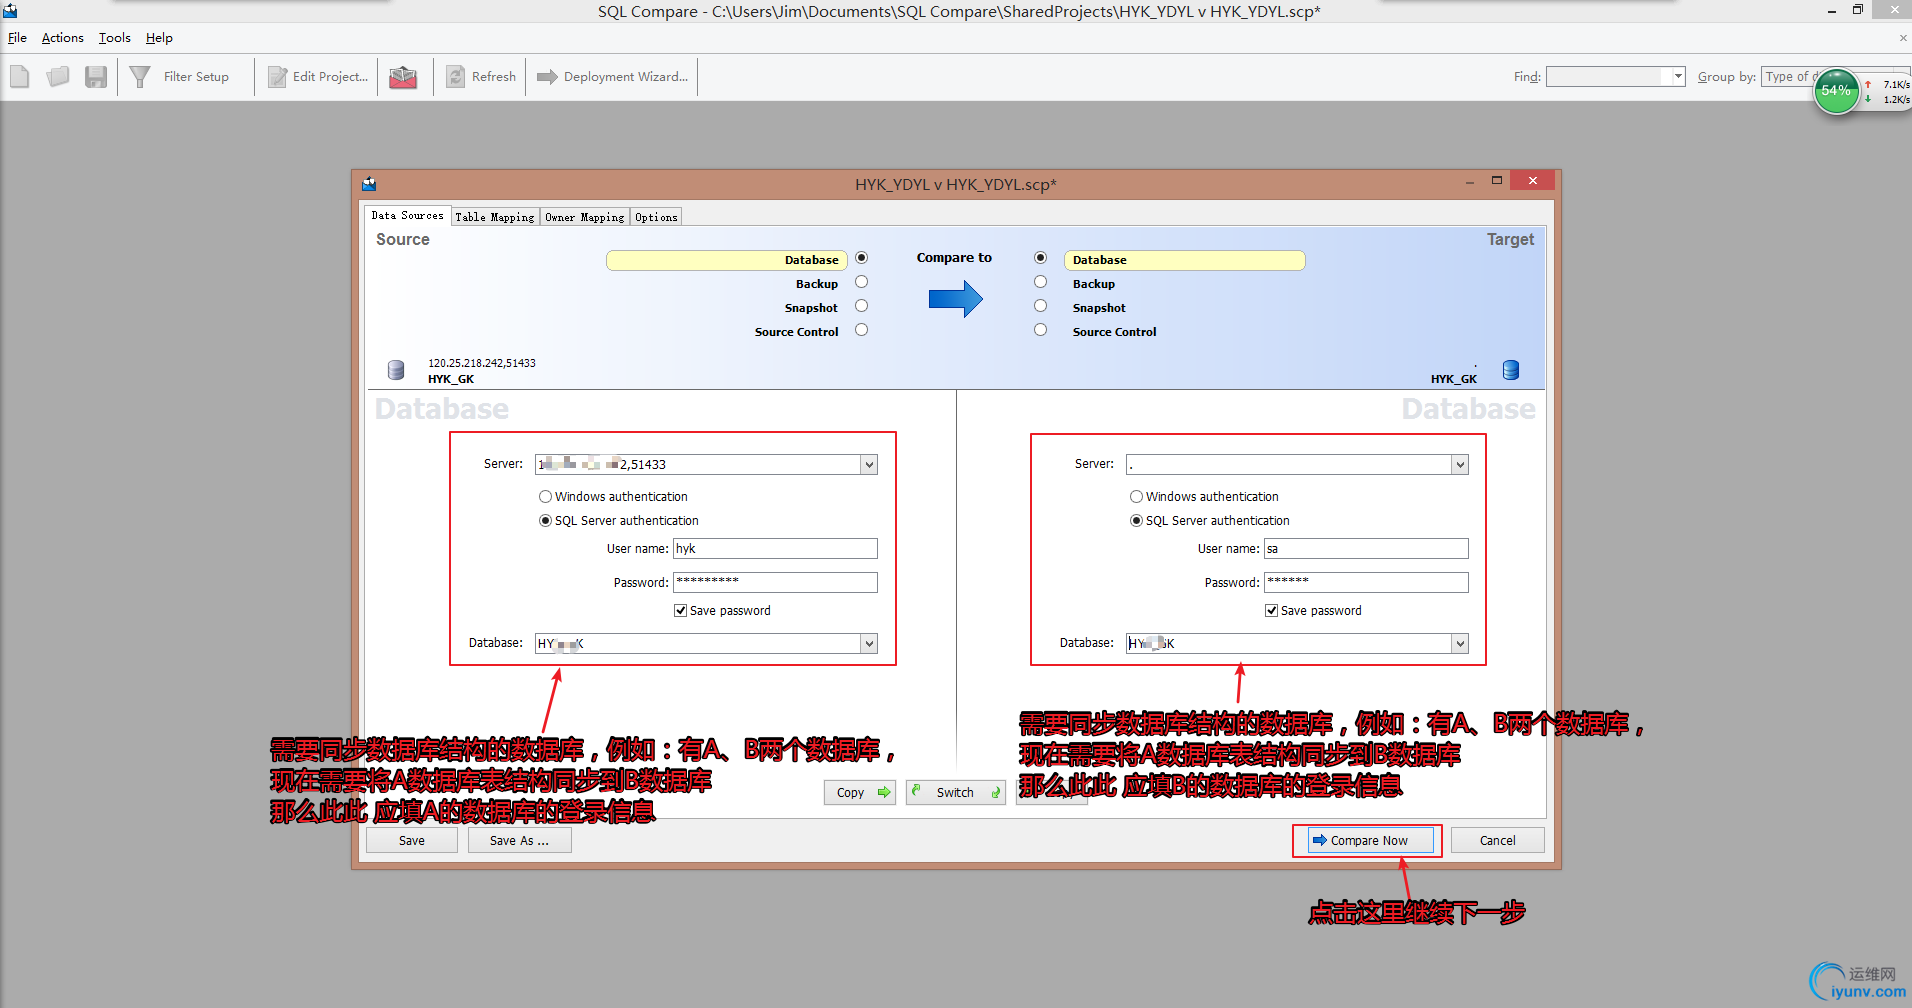This screenshot has height=1008, width=1912.
Task: Close the project configuration dialog
Action: [x=1532, y=181]
